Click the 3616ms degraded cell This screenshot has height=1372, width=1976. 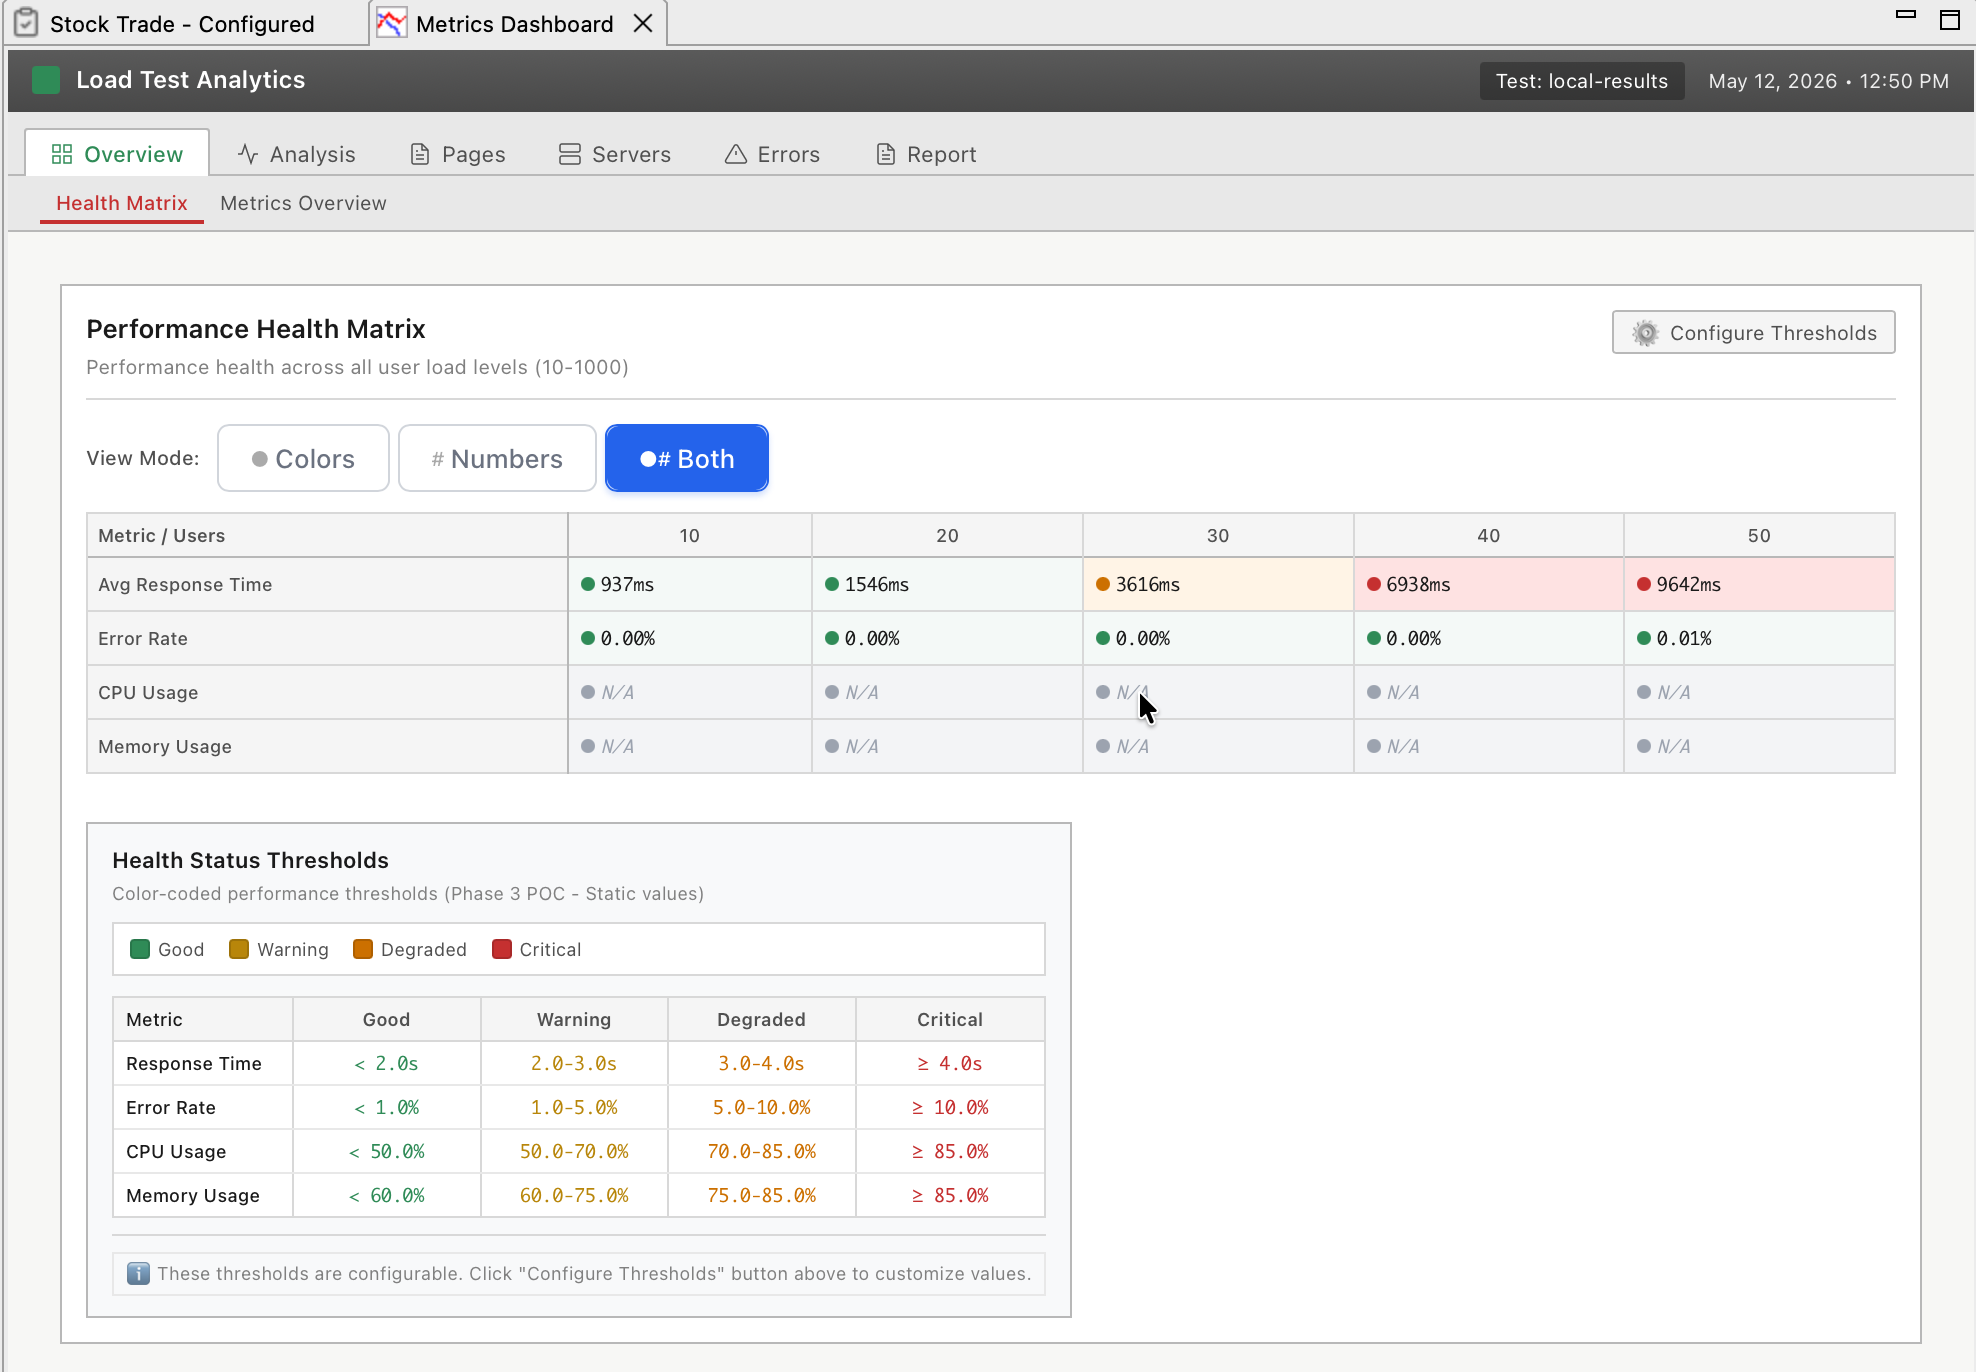pyautogui.click(x=1218, y=584)
